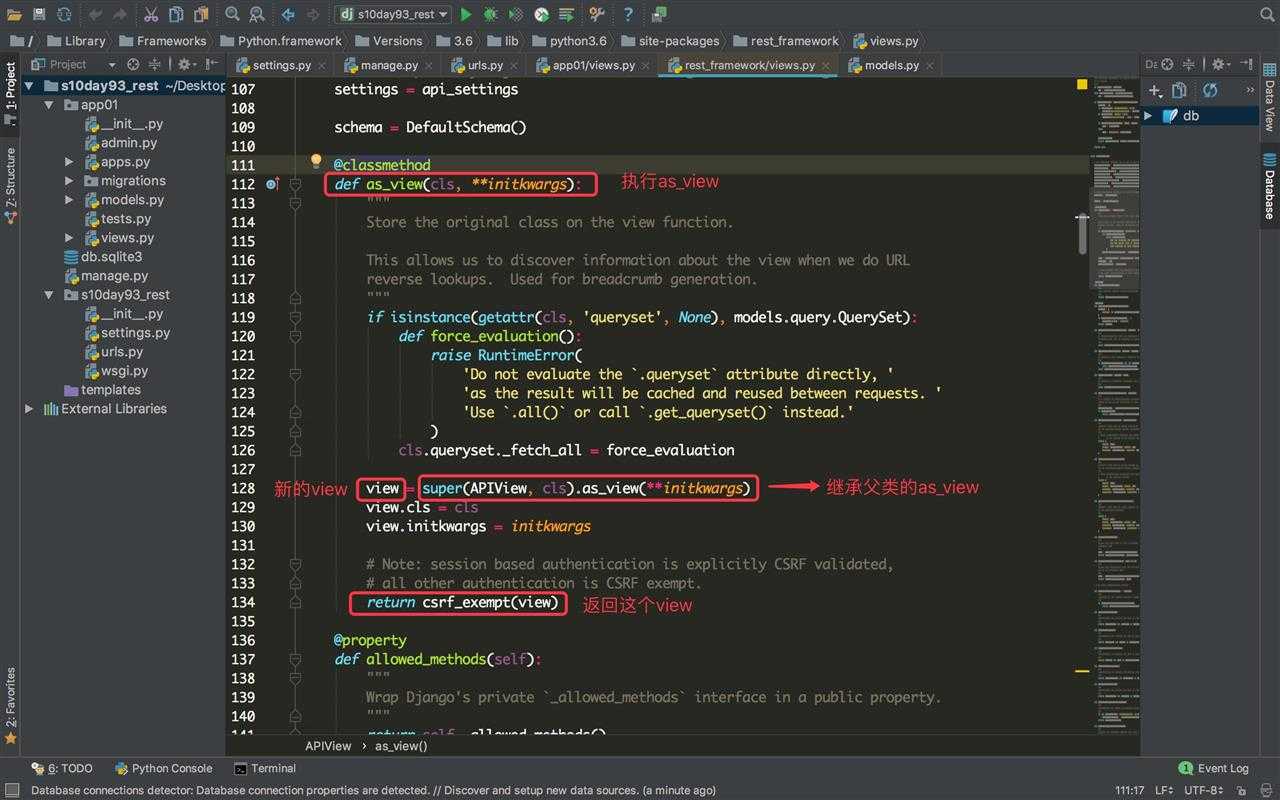Run the project with the green play icon
This screenshot has height=800, width=1280.
coord(467,14)
